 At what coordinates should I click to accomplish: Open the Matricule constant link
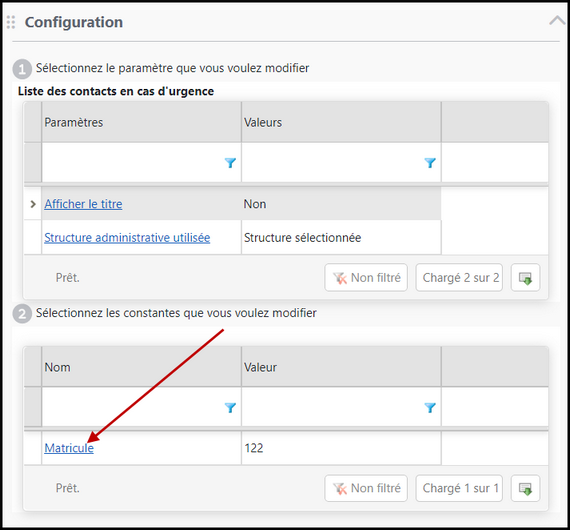[69, 448]
